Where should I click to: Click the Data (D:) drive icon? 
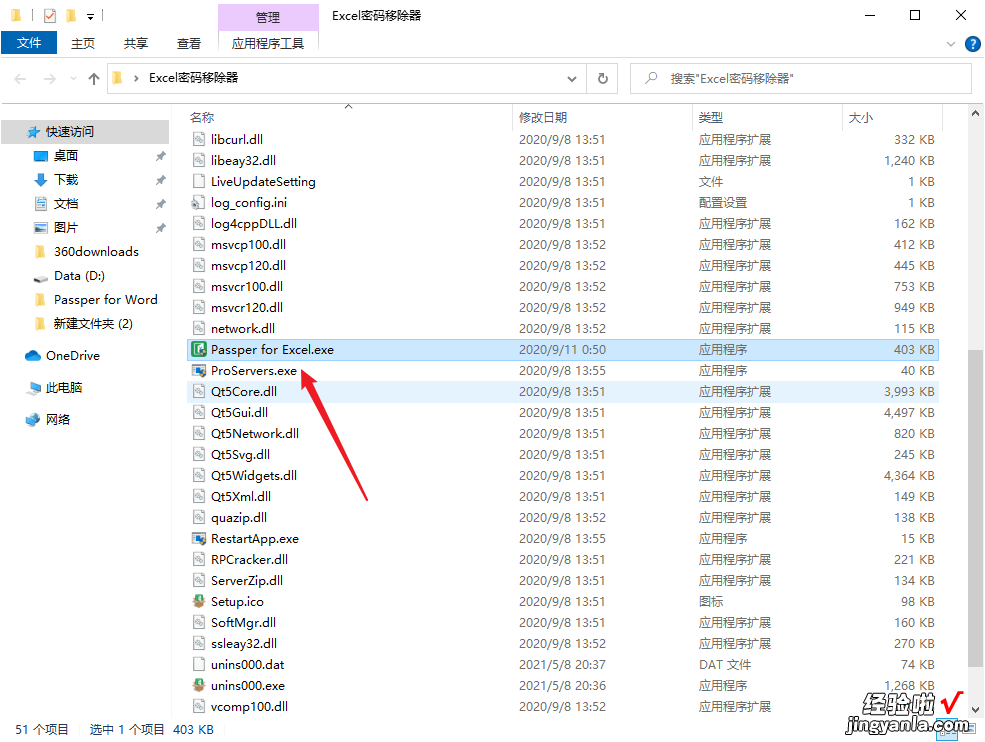[41, 276]
